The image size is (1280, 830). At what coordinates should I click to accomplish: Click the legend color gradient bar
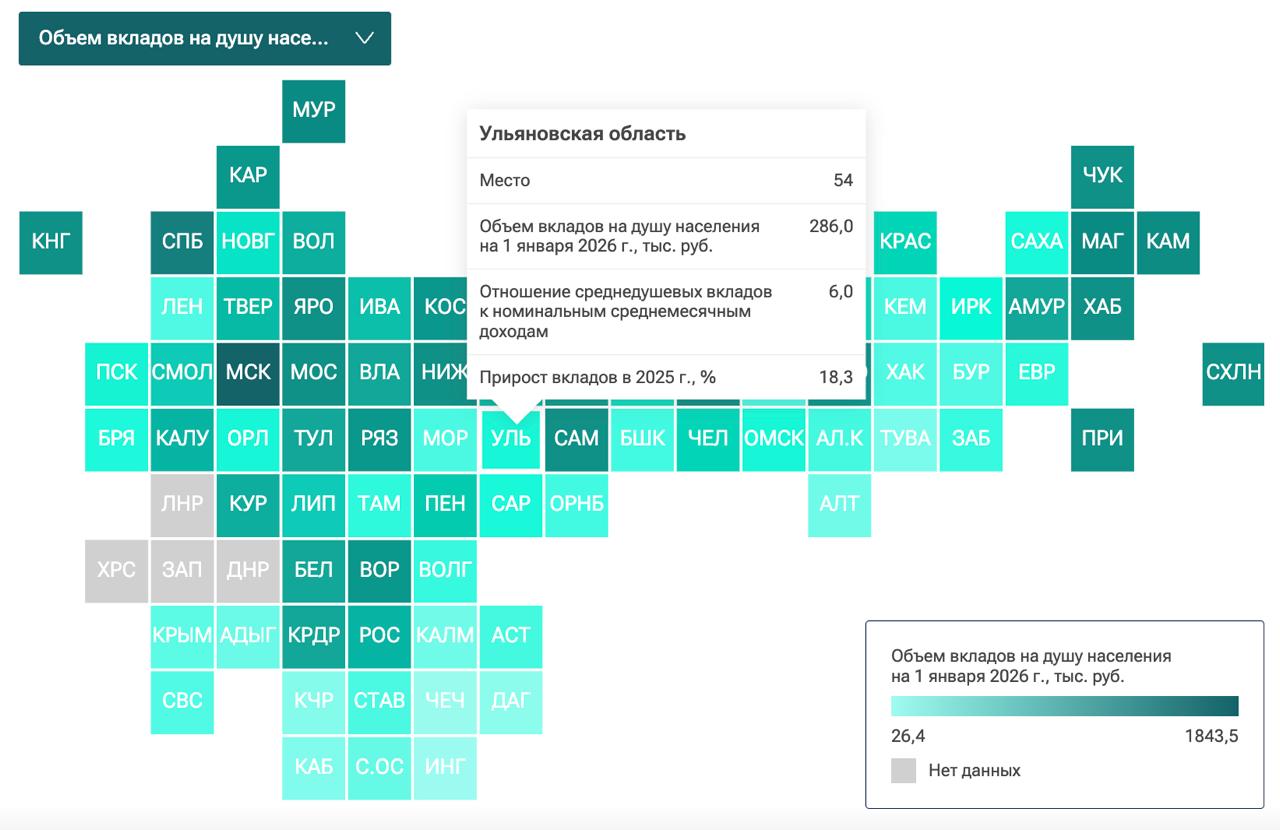pos(1064,706)
